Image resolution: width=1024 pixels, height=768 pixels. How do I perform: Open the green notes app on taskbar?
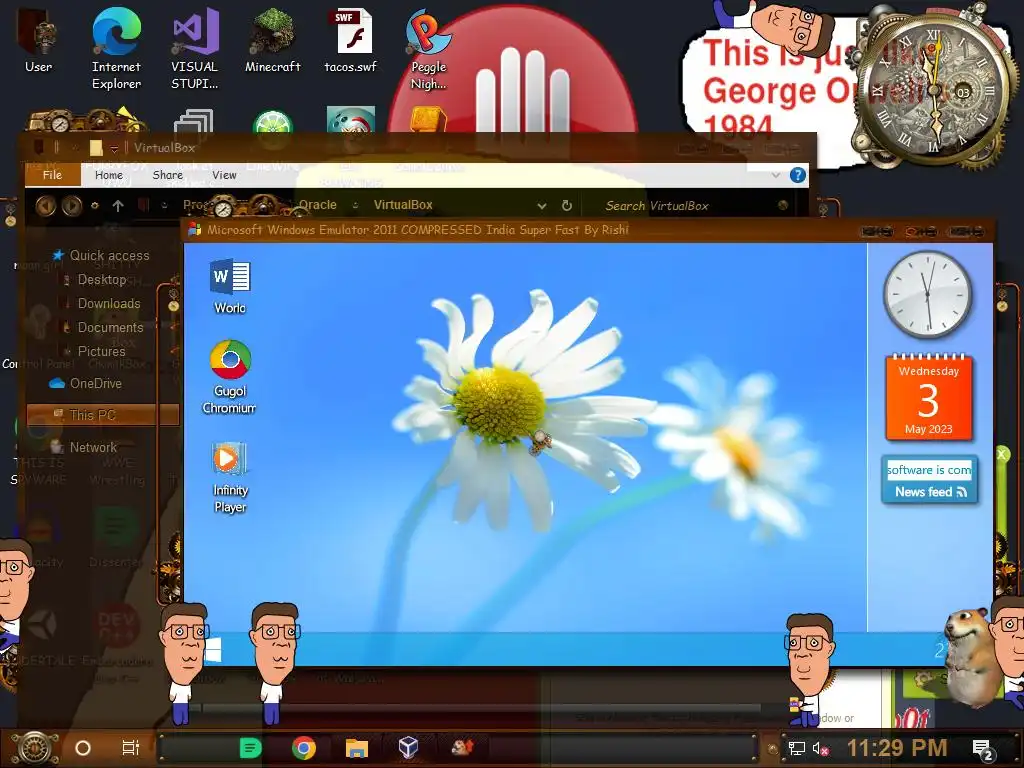pyautogui.click(x=251, y=748)
